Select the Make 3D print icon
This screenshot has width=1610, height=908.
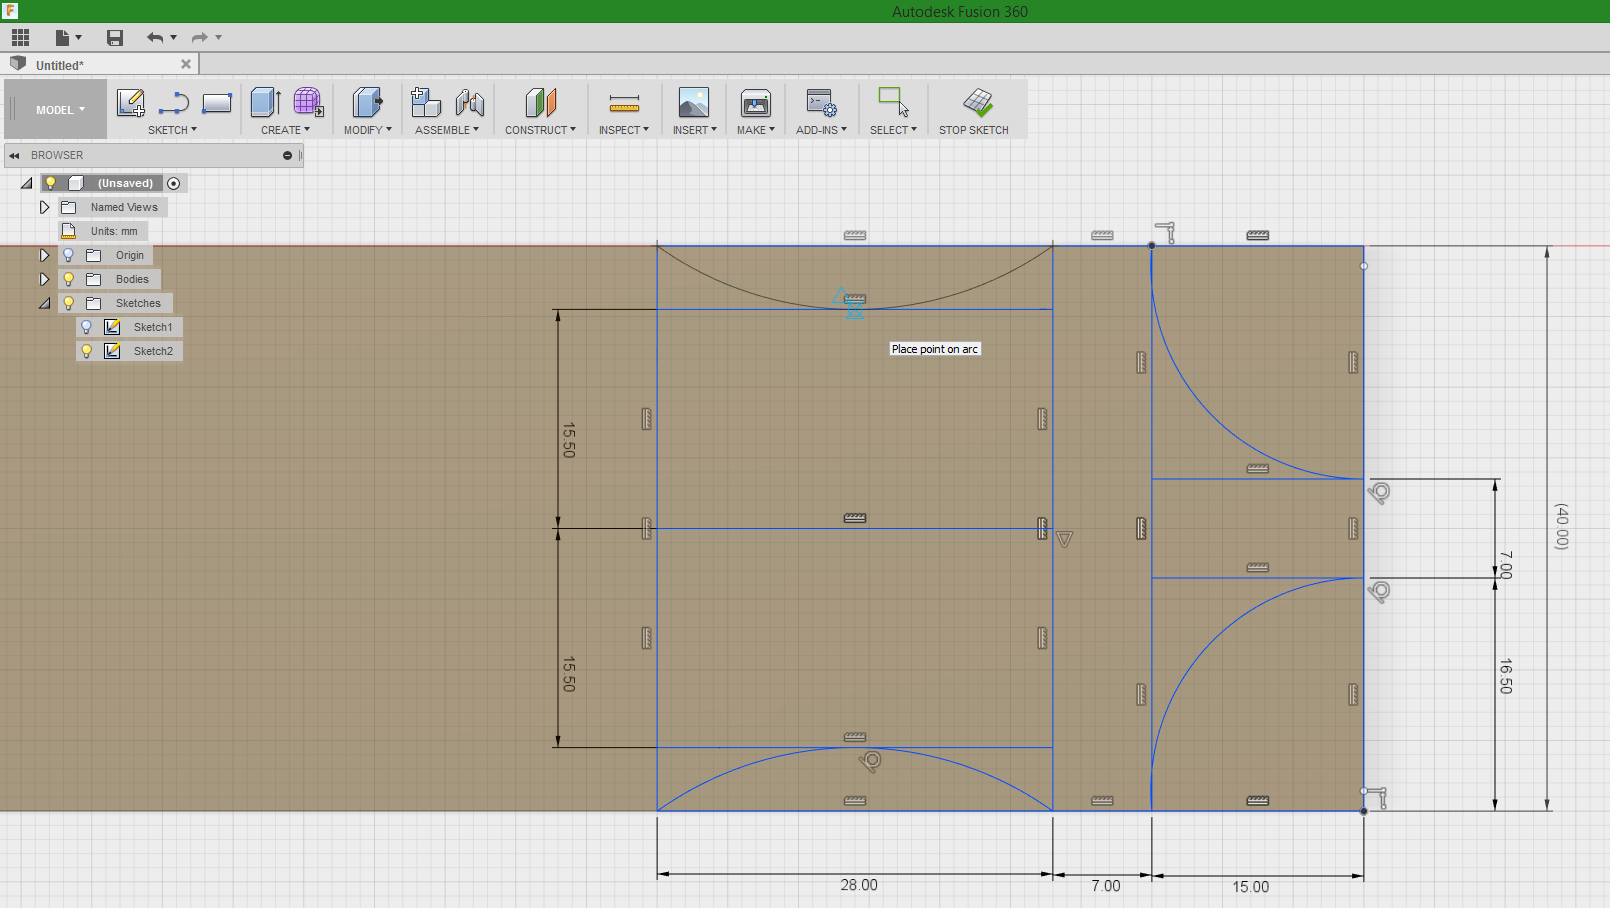tap(756, 103)
